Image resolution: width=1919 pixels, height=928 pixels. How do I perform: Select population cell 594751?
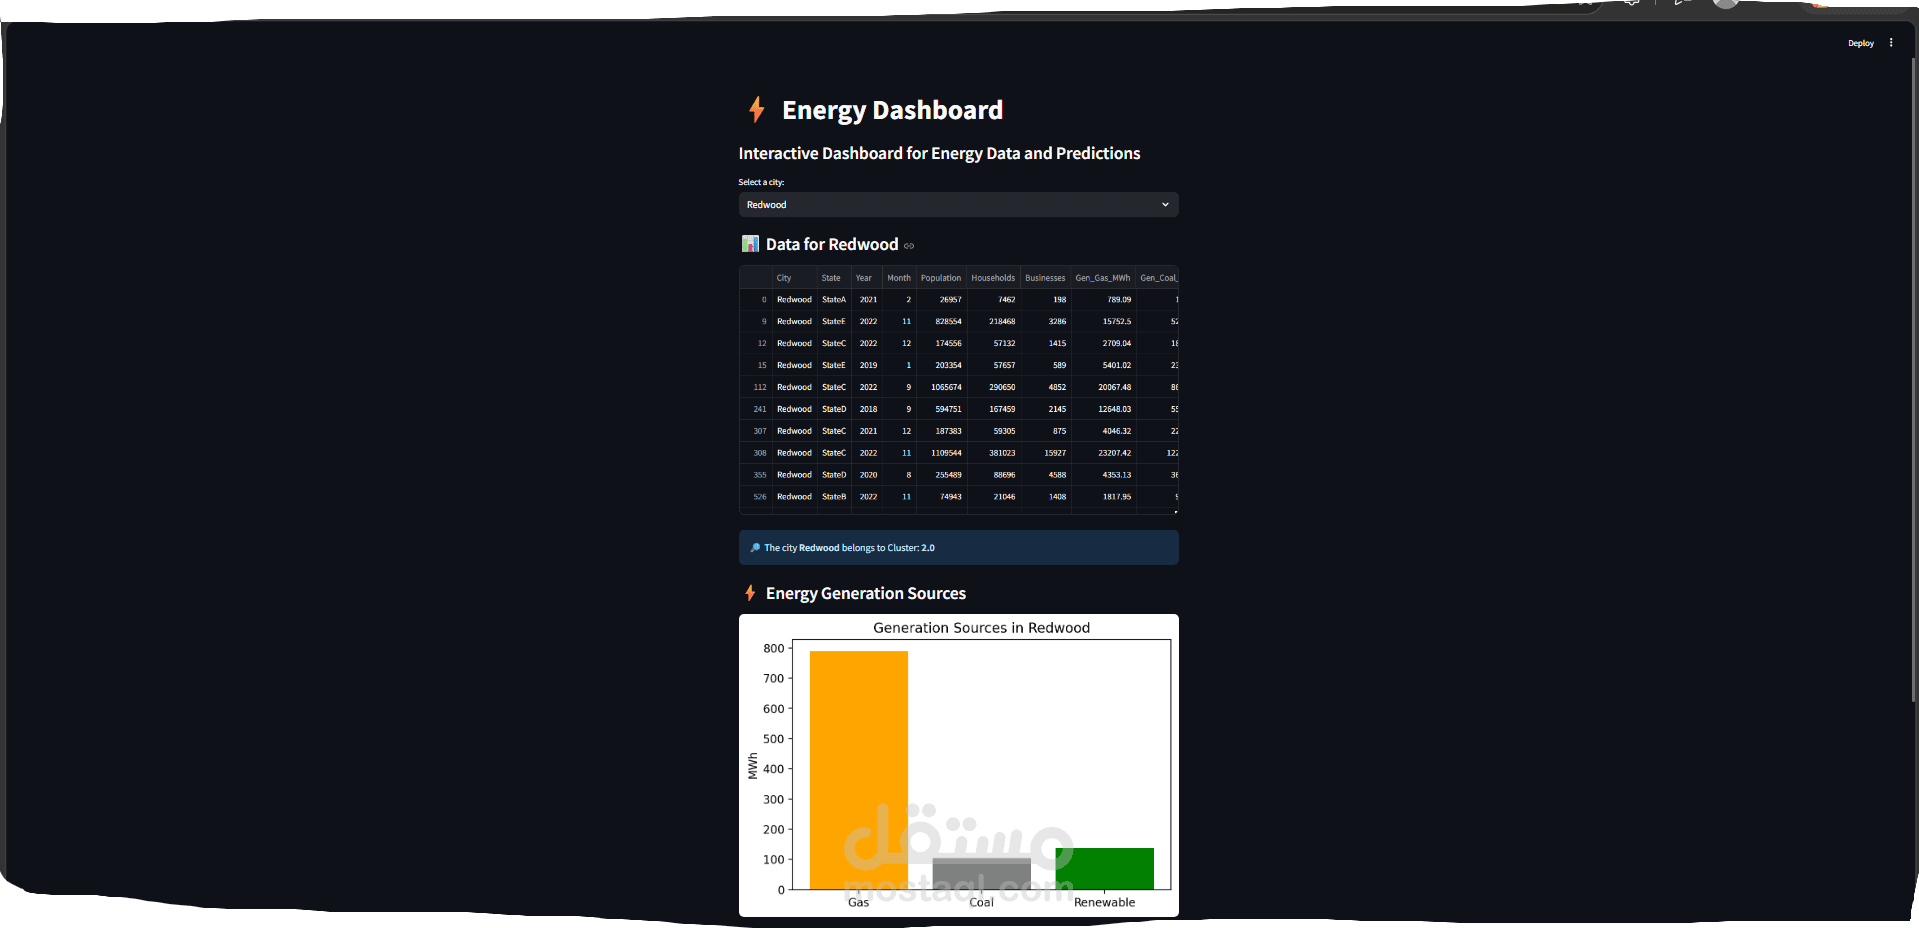pos(941,410)
